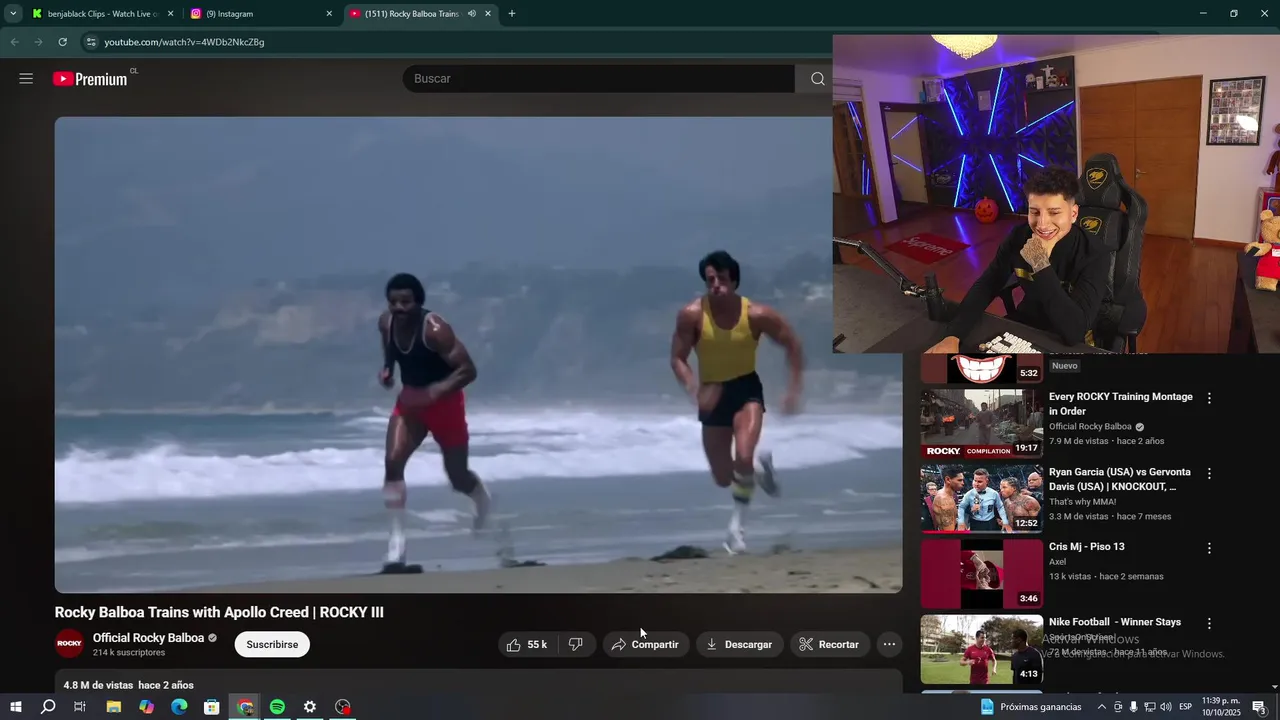Open Official Rocky Balboa channel name link
This screenshot has width=1280, height=720.
coord(148,638)
